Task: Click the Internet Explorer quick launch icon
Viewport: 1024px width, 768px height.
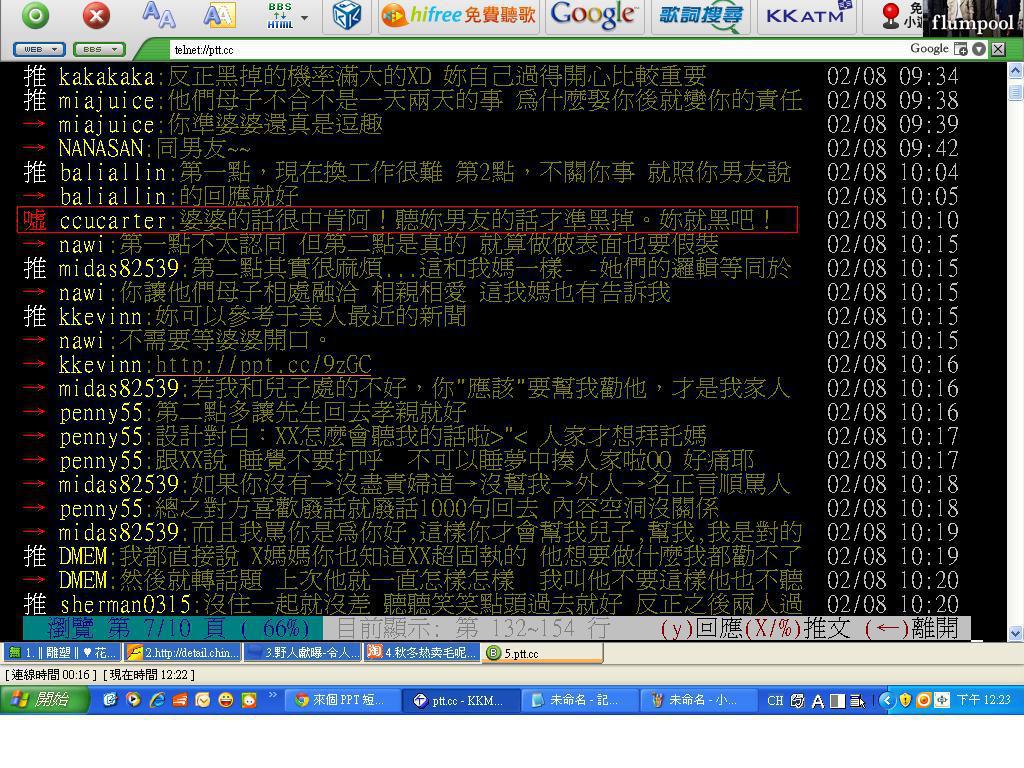Action: [157, 700]
